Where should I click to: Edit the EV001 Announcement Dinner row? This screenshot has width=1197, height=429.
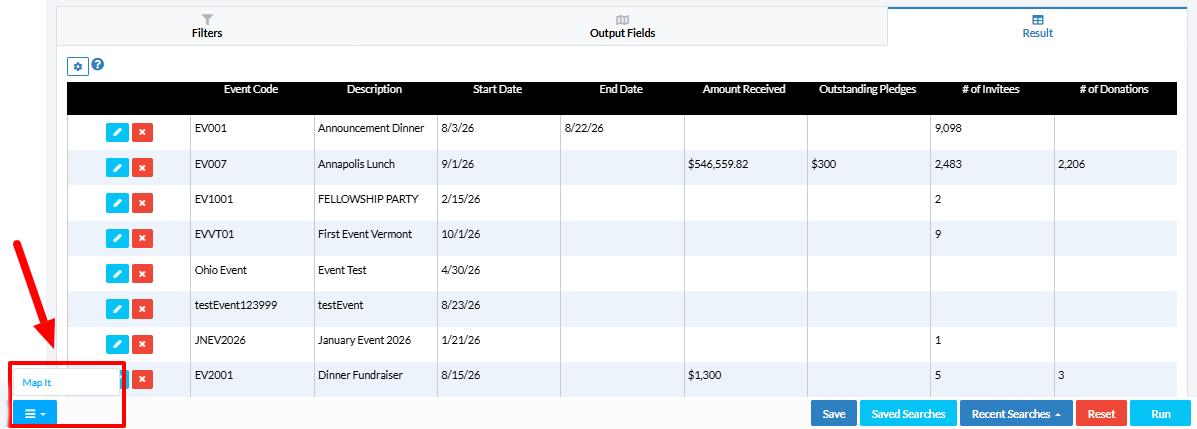pos(117,132)
